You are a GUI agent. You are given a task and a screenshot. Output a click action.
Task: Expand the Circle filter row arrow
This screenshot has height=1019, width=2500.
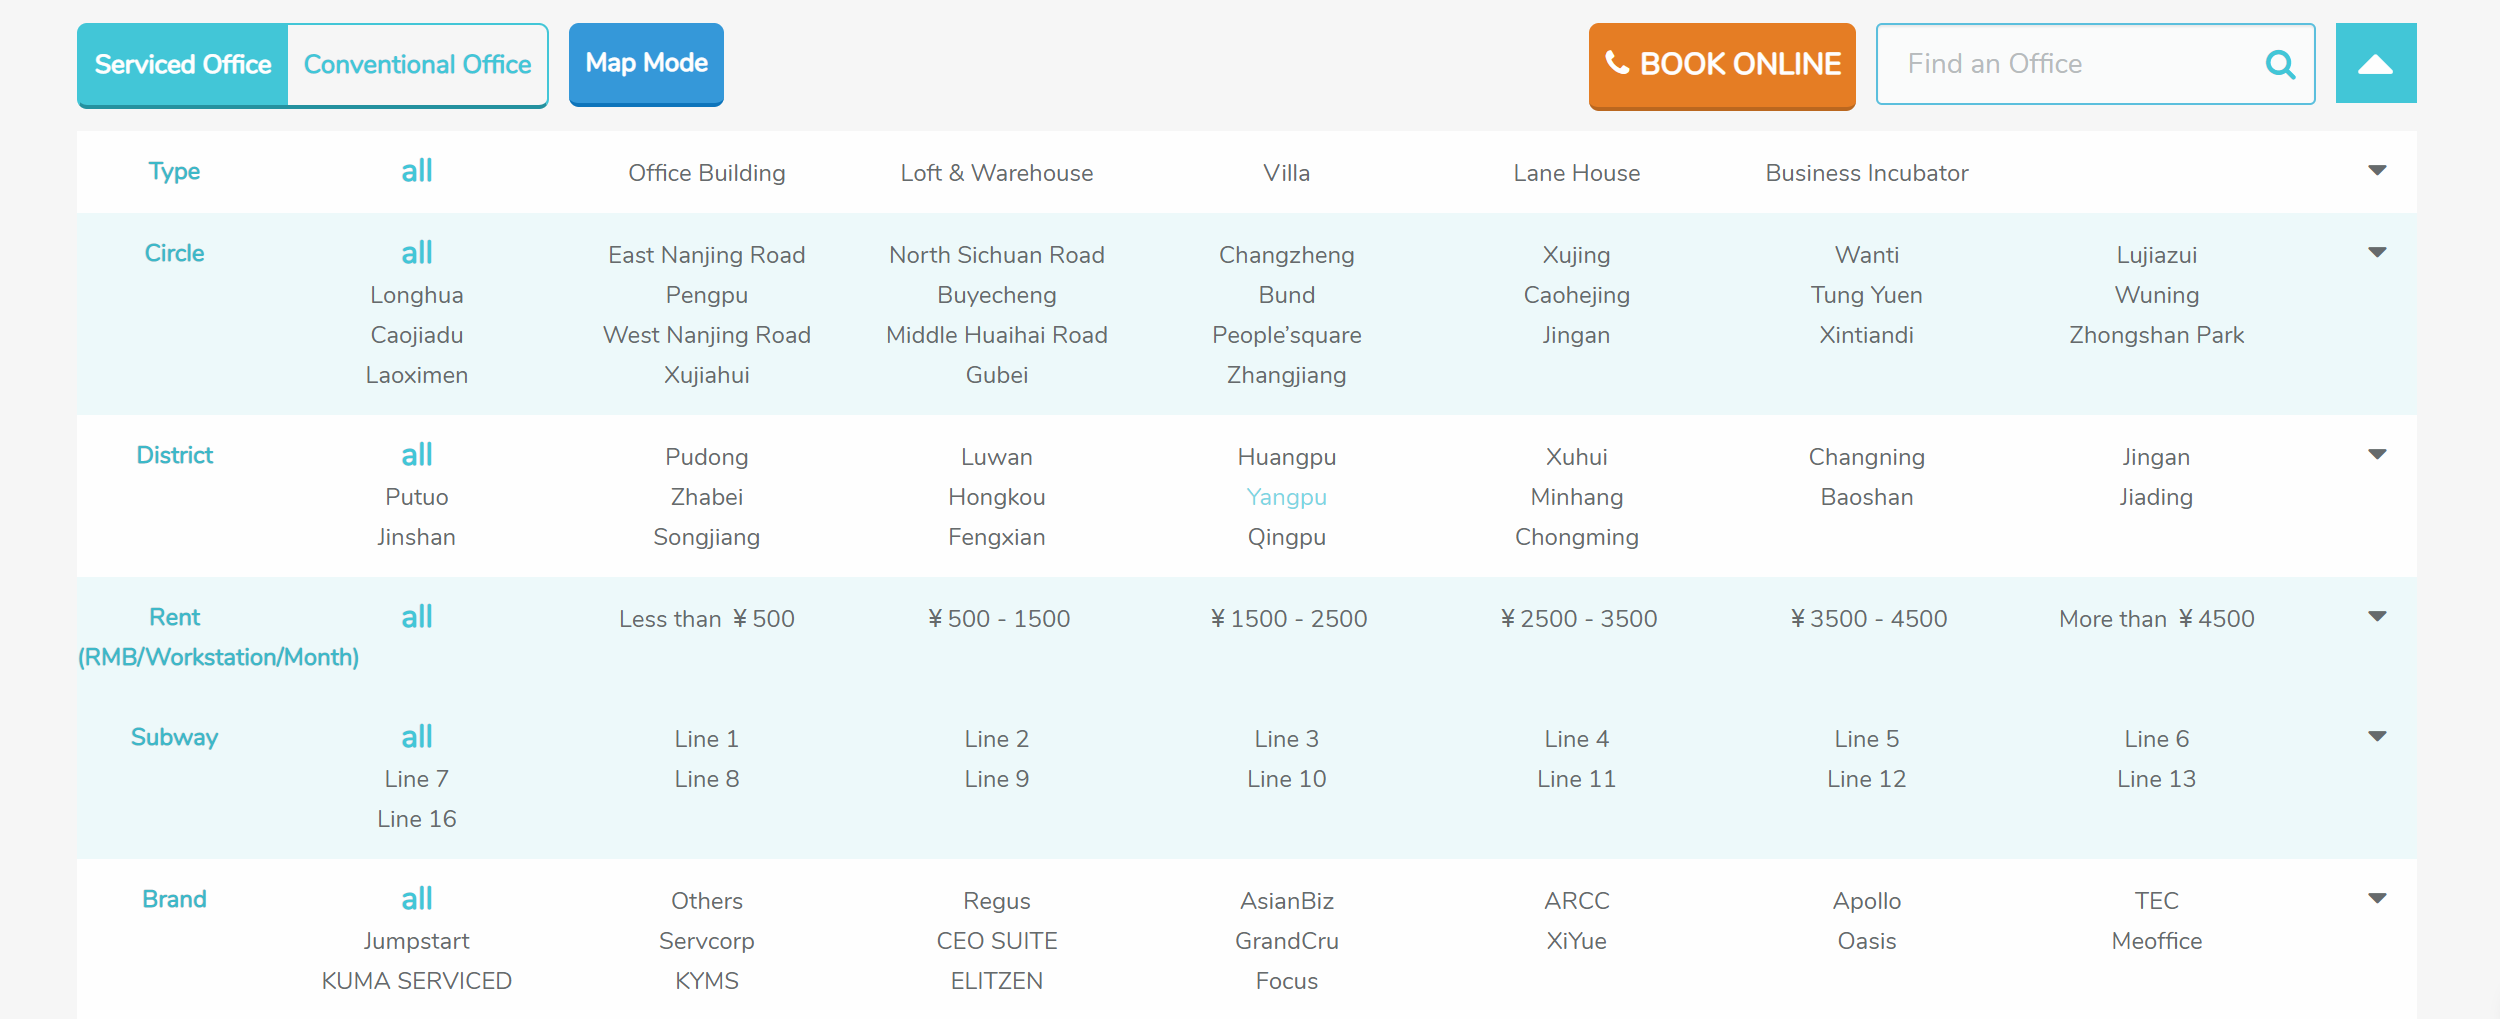2378,253
